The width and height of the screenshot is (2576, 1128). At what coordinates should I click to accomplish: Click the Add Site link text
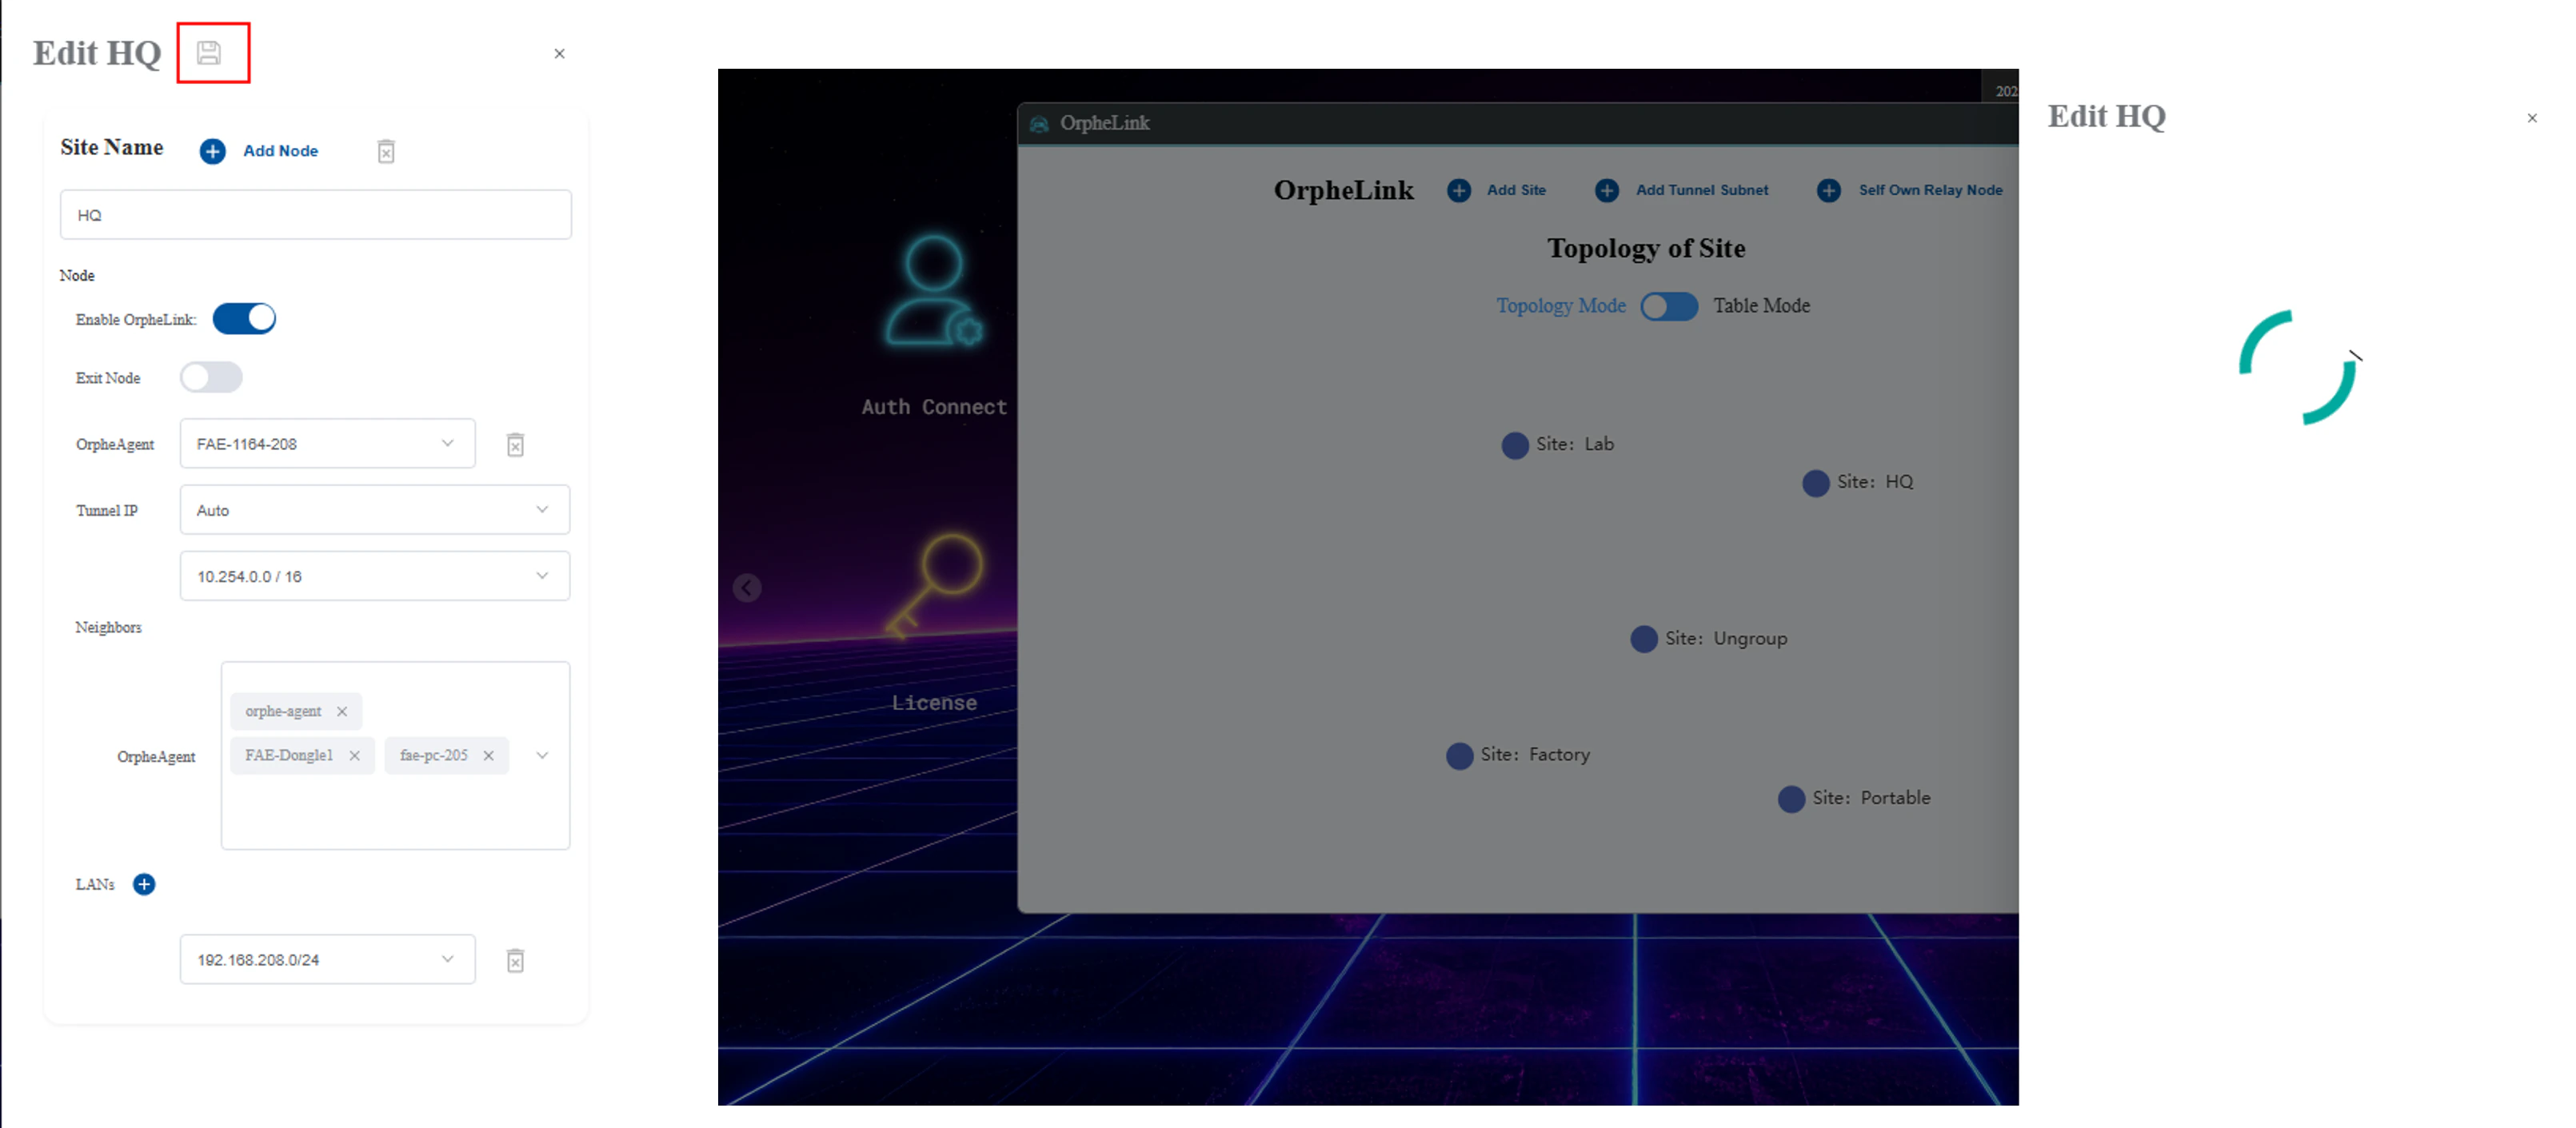tap(1516, 190)
